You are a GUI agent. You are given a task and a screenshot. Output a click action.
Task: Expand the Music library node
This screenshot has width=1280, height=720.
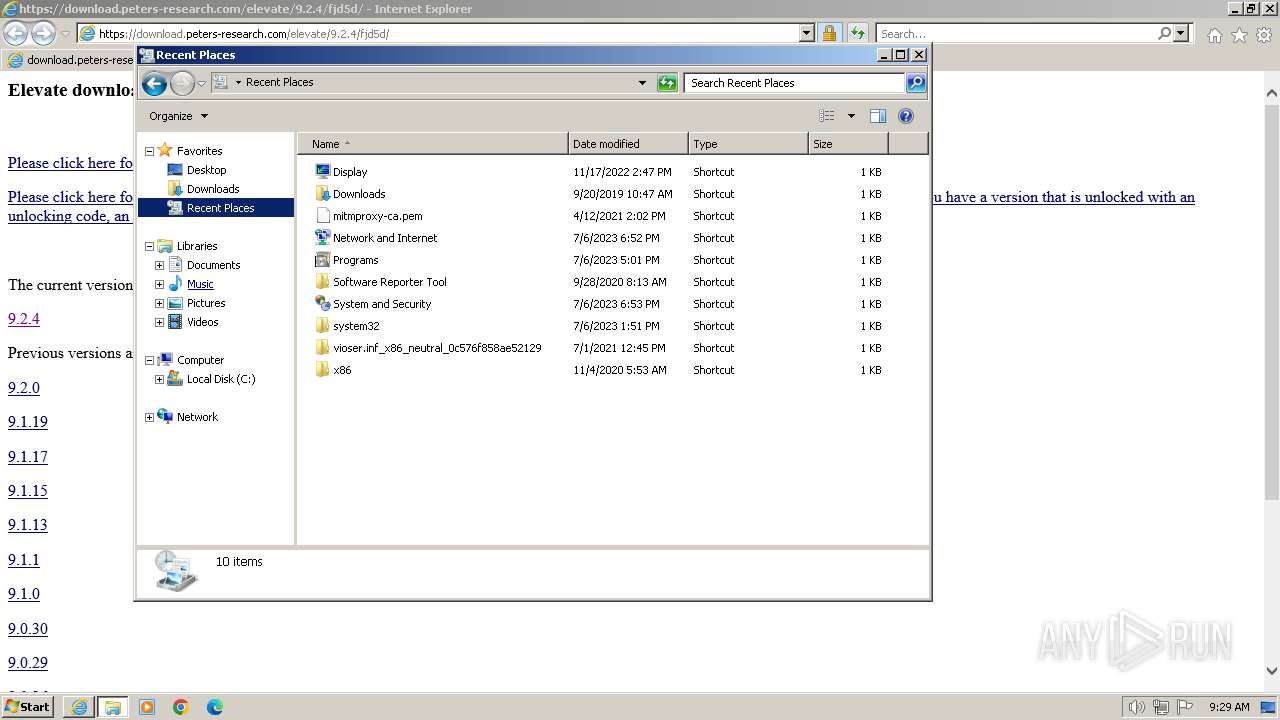coord(159,284)
